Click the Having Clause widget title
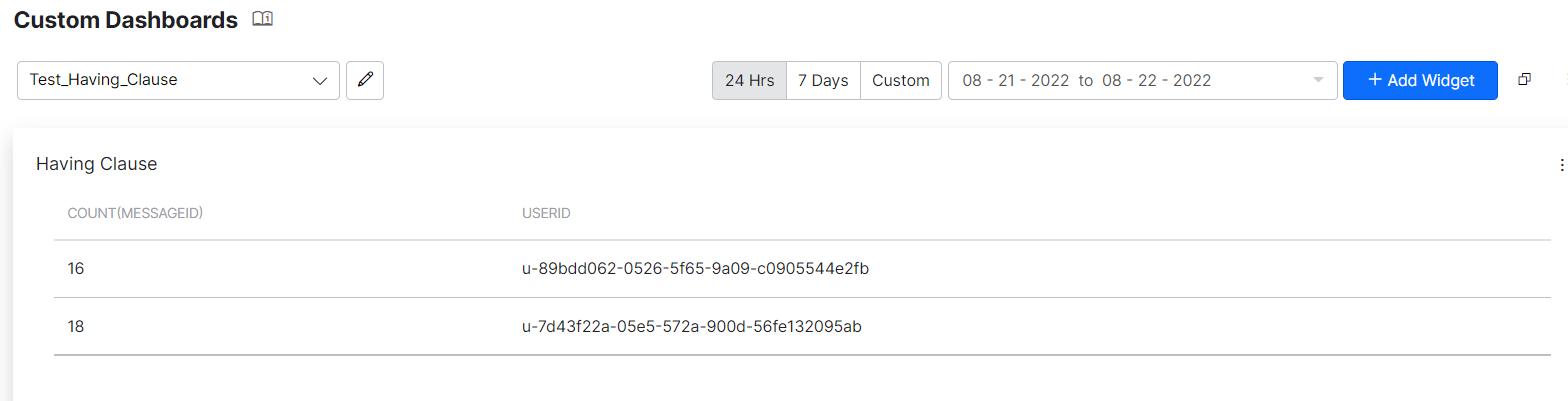The width and height of the screenshot is (1568, 401). [97, 164]
